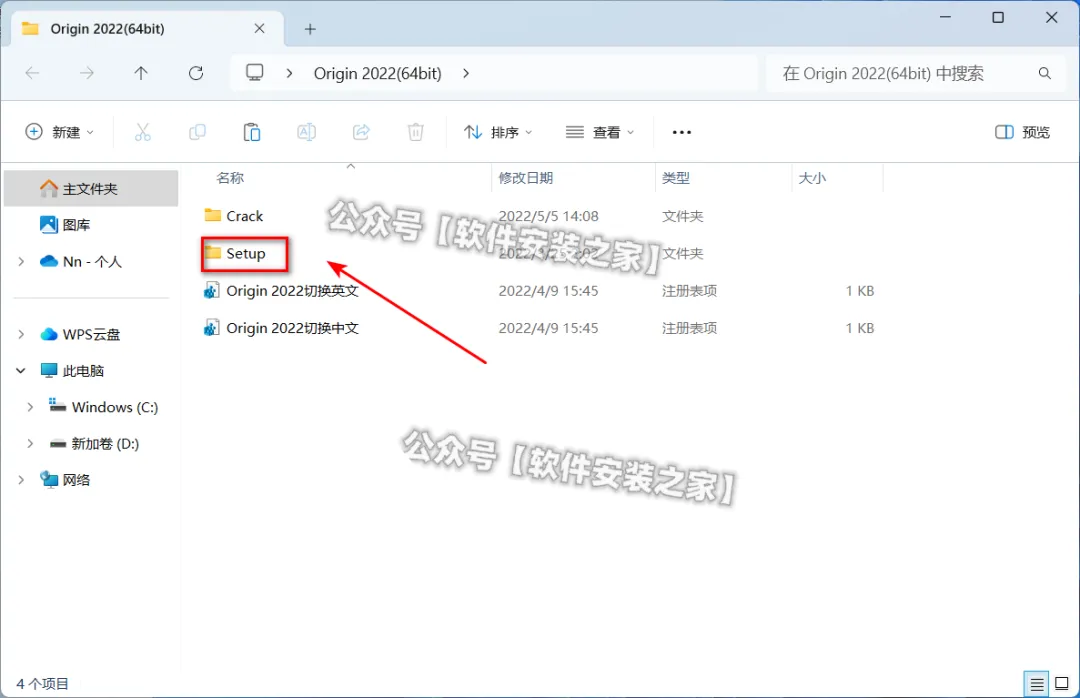Go forward with the right arrow
Screen dimensions: 1080x698
pyautogui.click(x=87, y=73)
